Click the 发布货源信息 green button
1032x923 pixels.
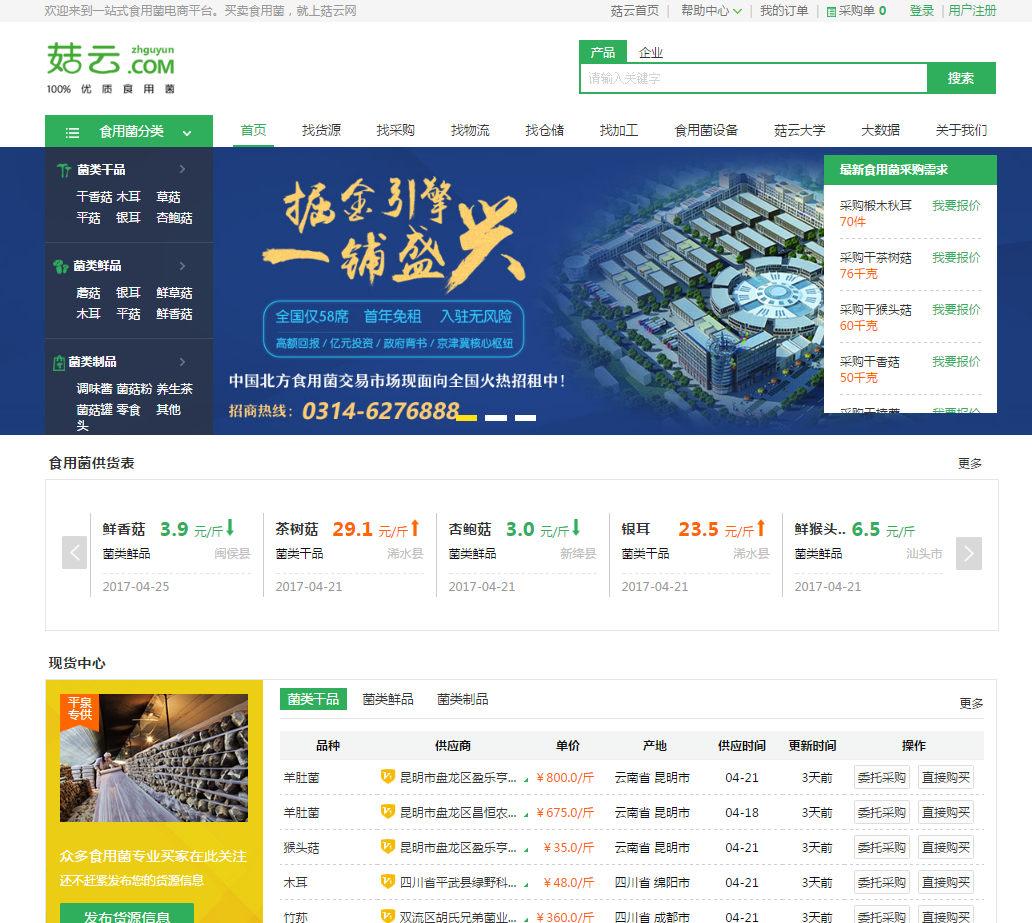click(x=127, y=914)
